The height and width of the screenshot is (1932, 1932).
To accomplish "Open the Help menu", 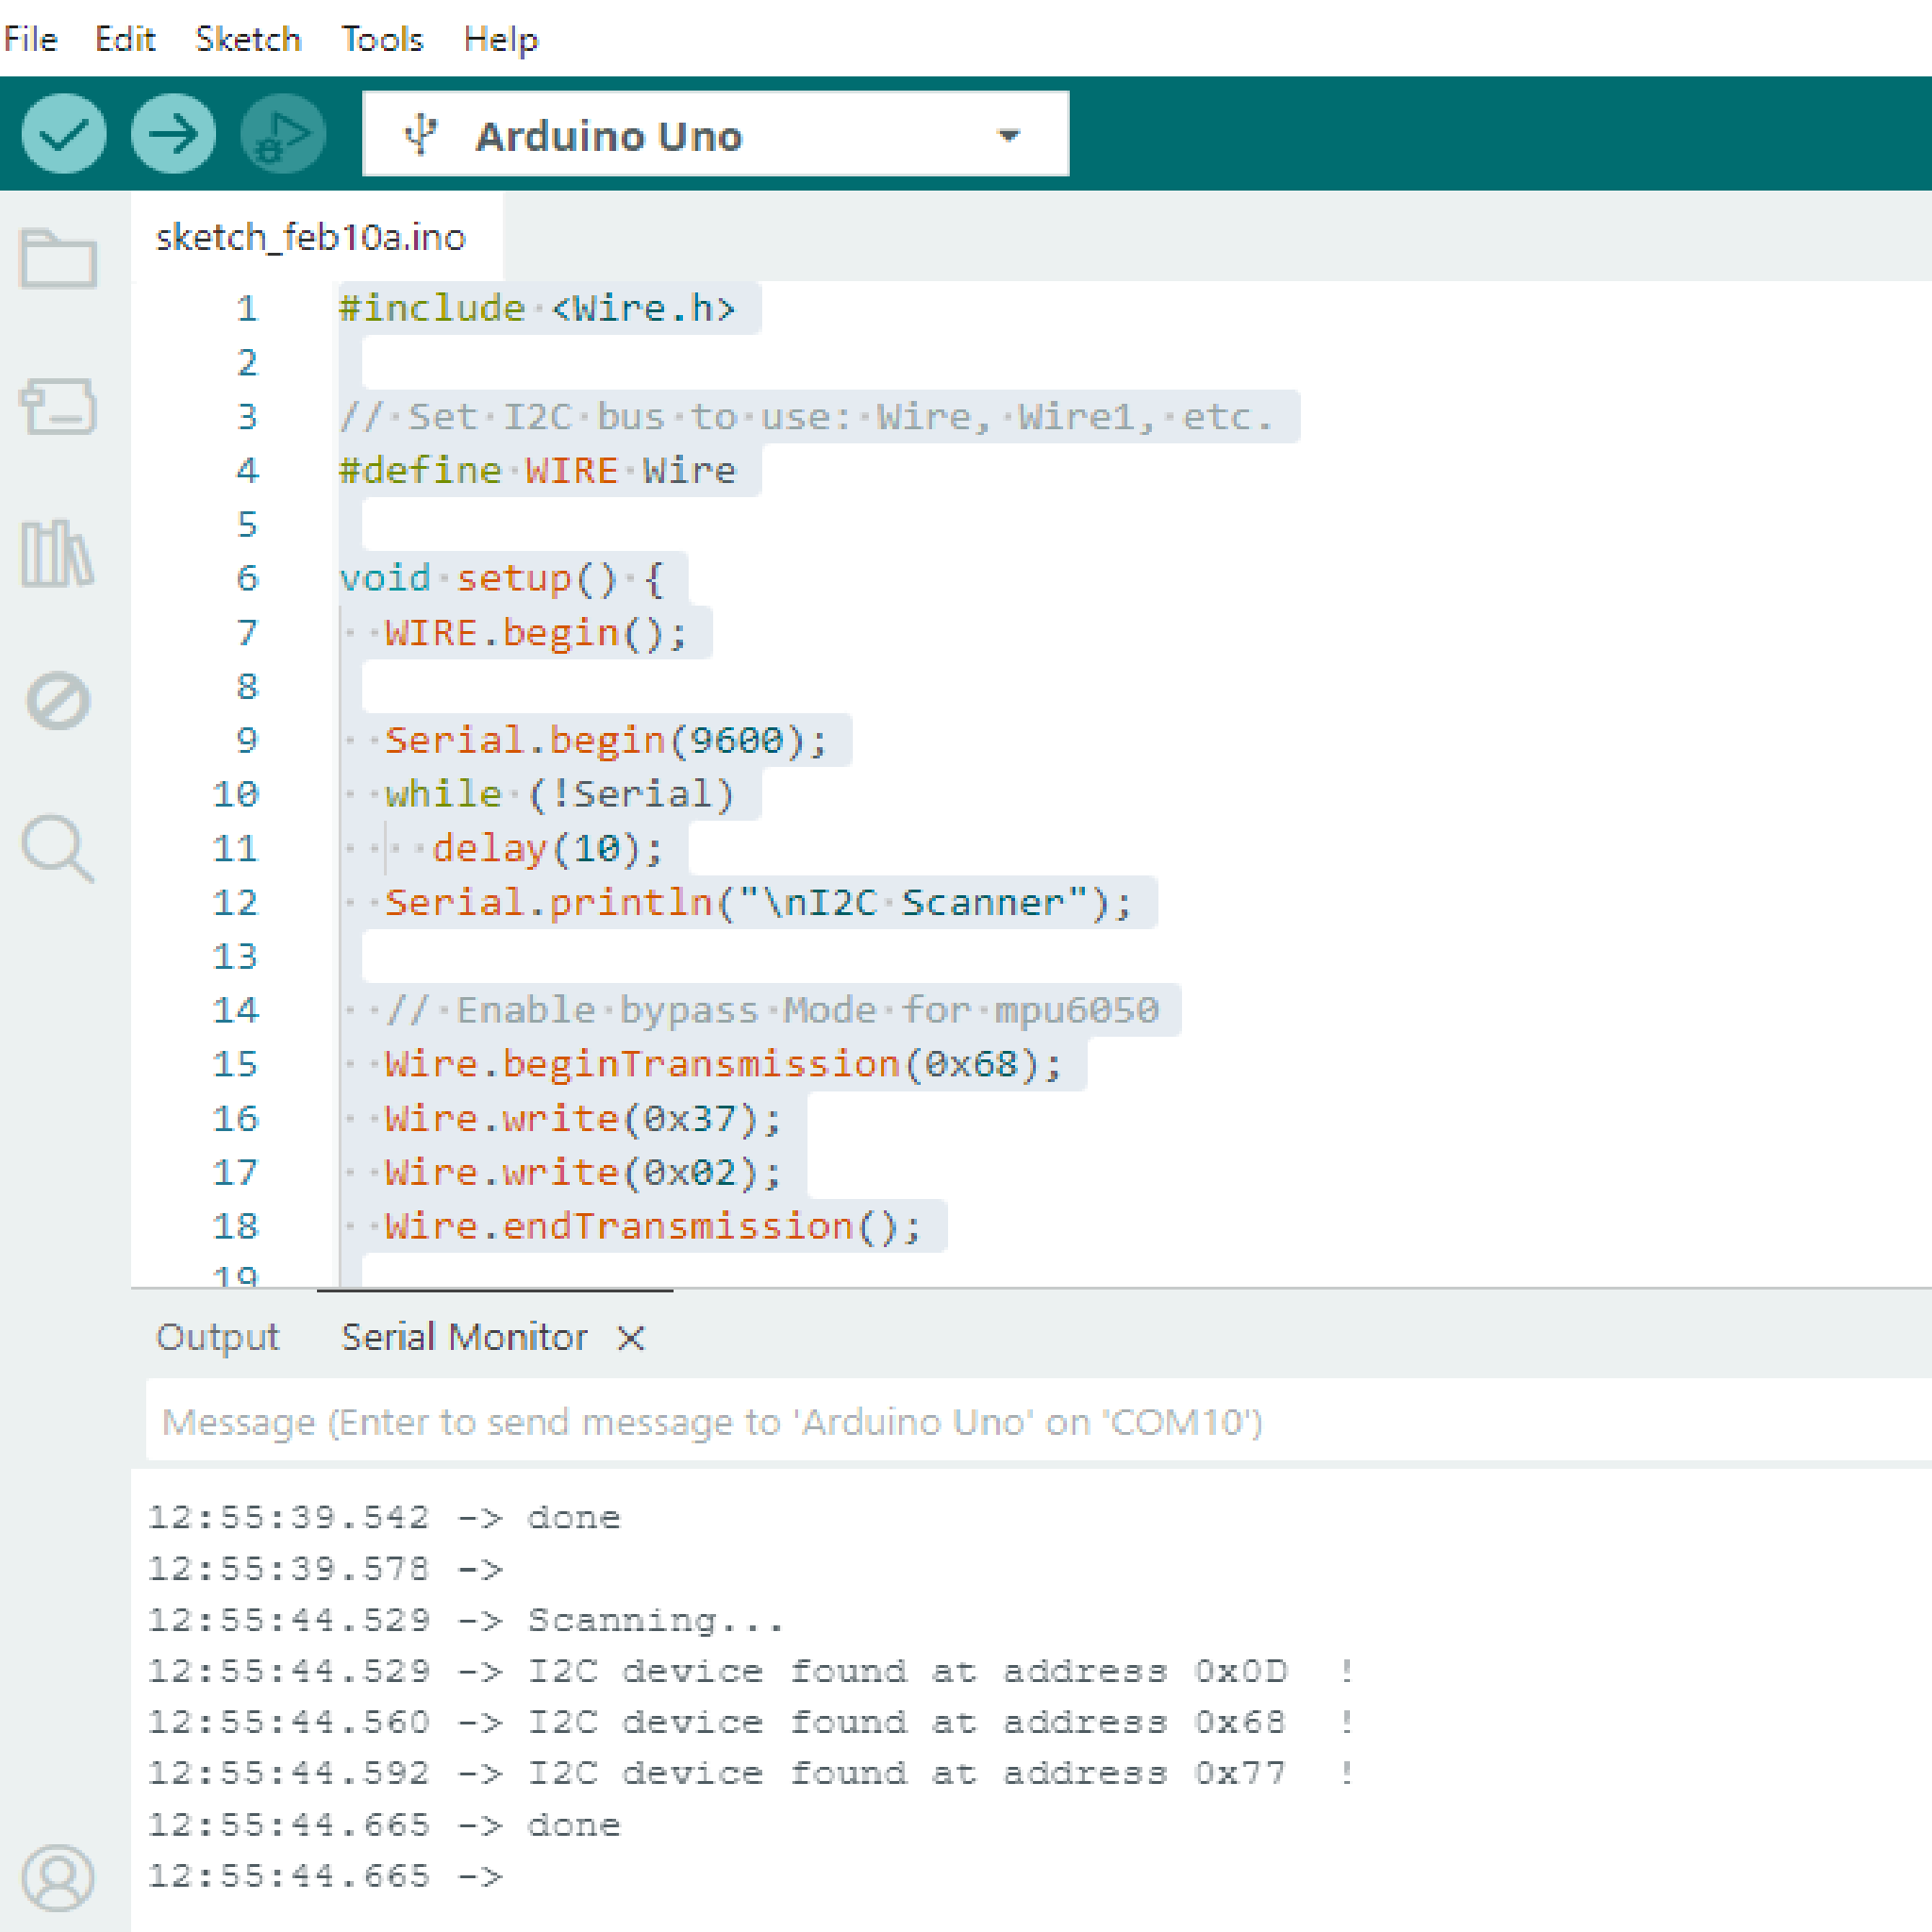I will pos(500,39).
